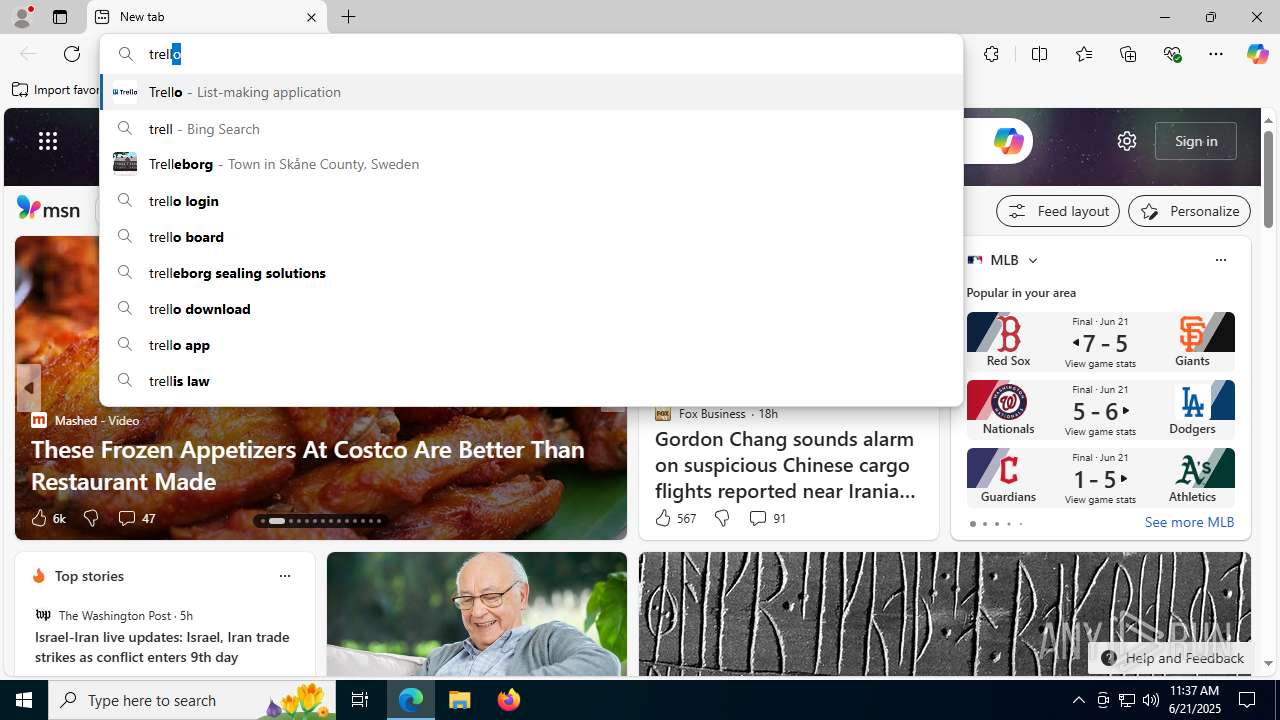
Task: Choose 'trello login' suggestion
Action: (531, 201)
